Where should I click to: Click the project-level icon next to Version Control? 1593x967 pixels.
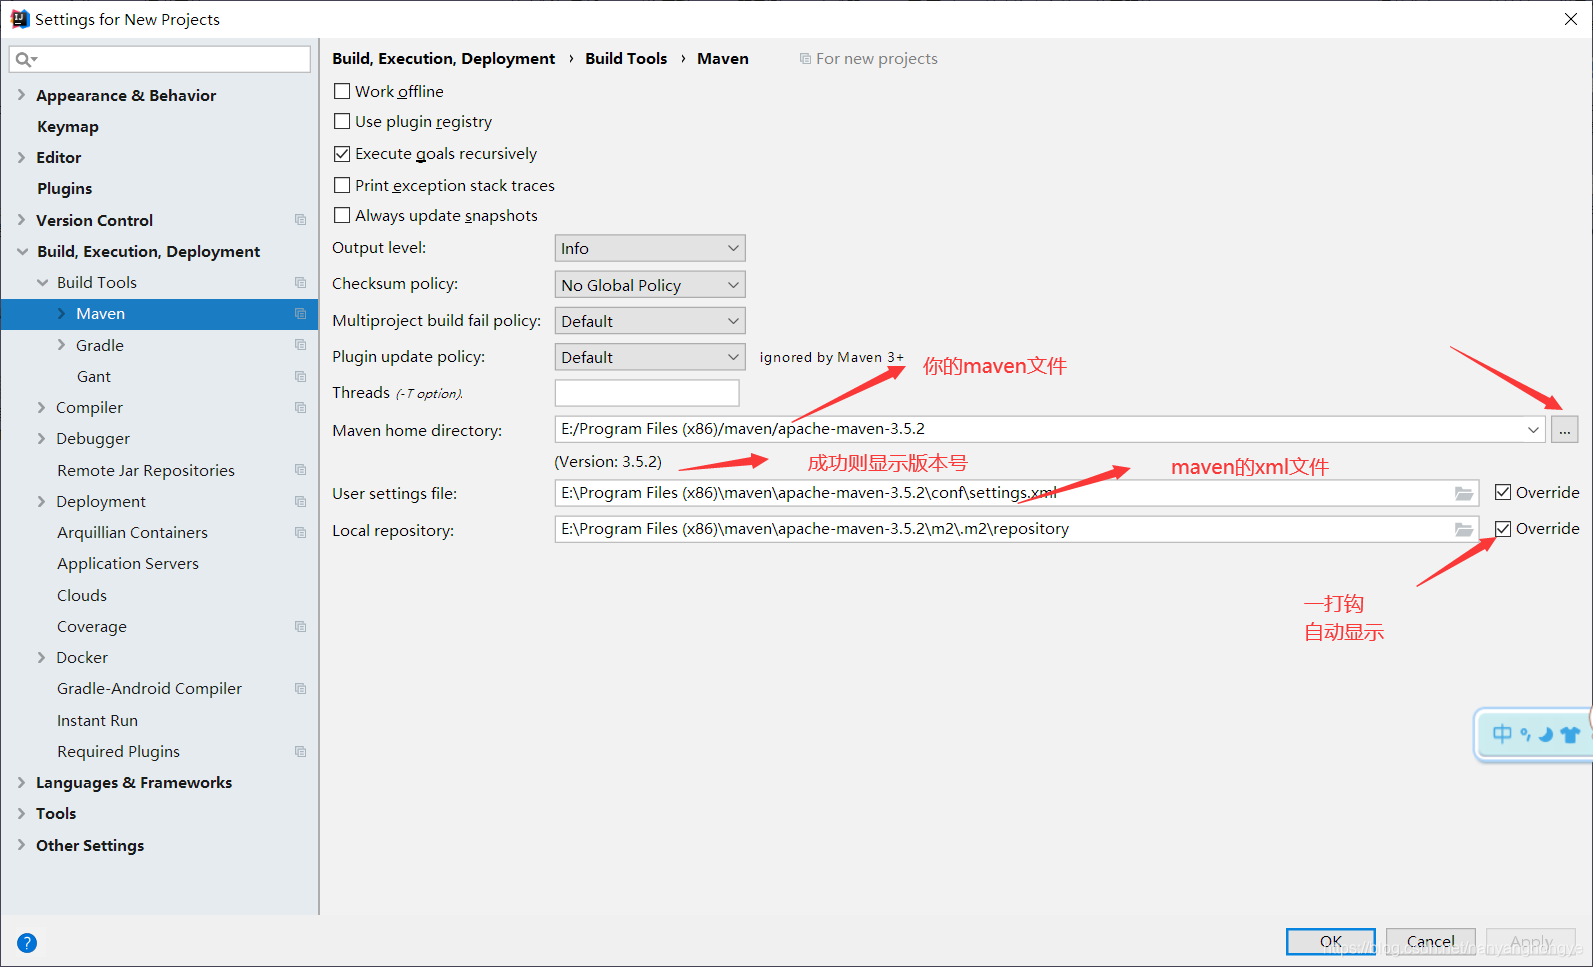[300, 220]
